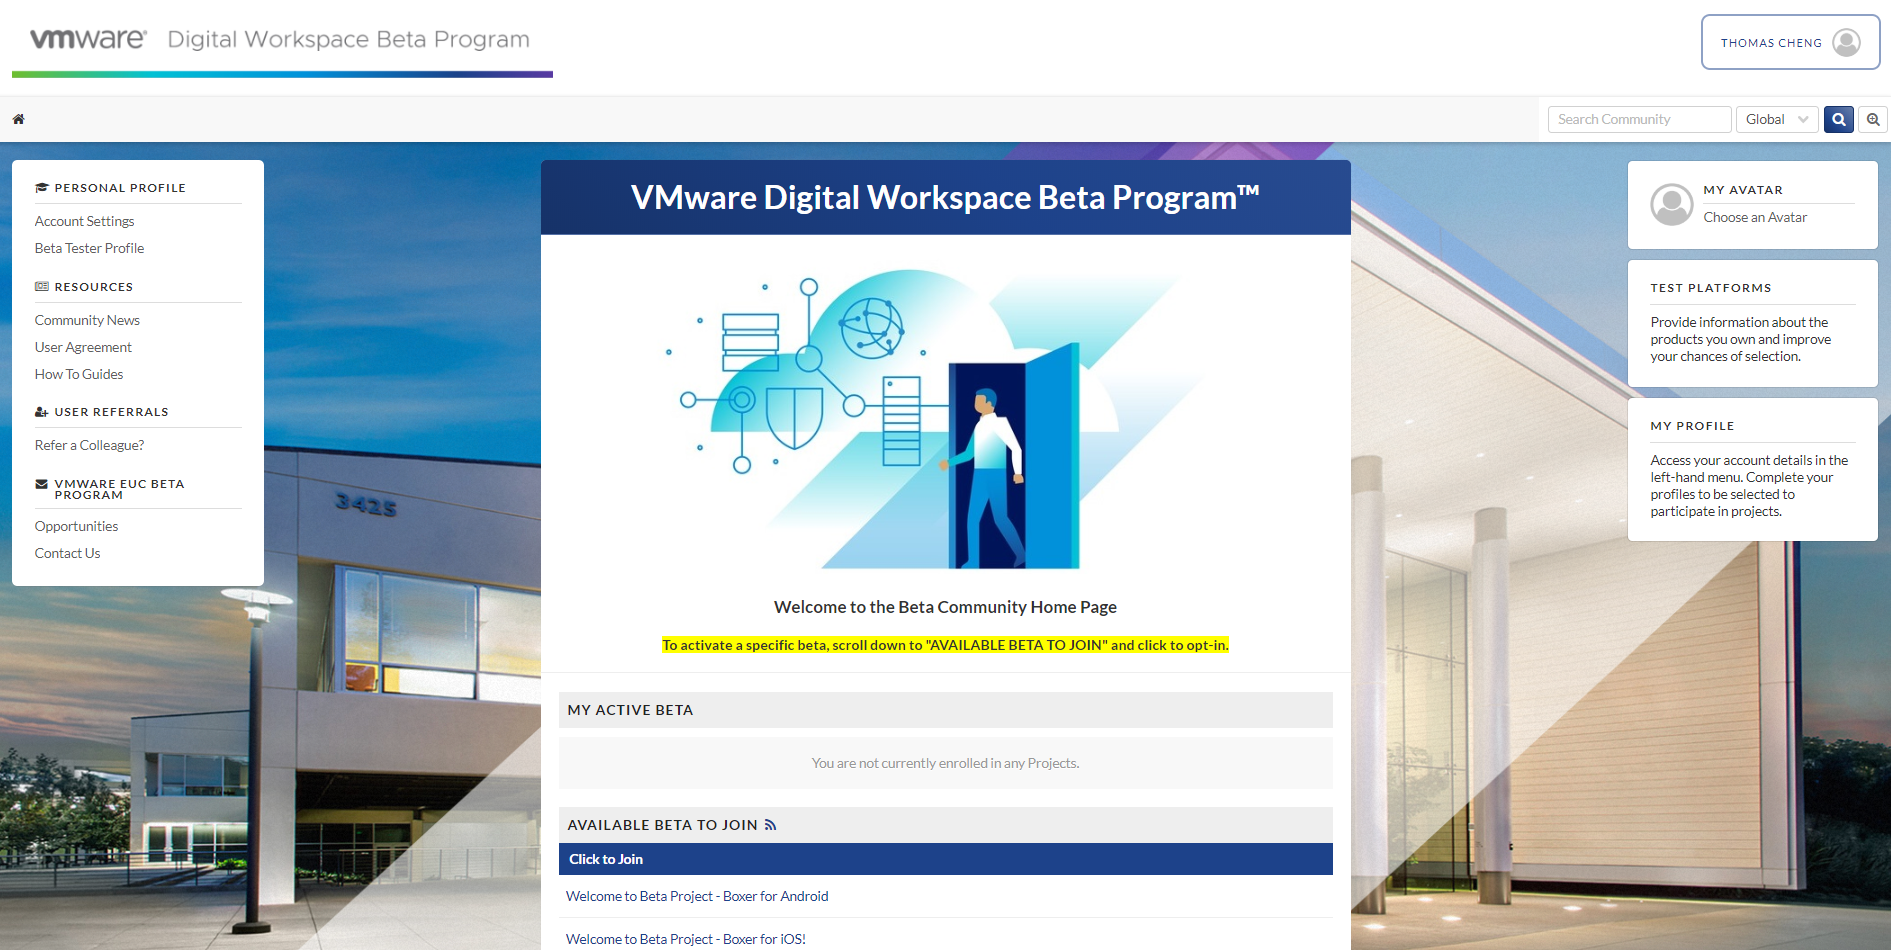Open How To Guides
Image resolution: width=1891 pixels, height=950 pixels.
79,374
